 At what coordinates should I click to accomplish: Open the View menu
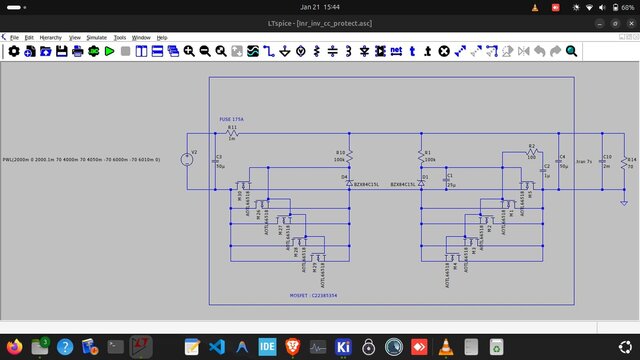[x=75, y=38]
